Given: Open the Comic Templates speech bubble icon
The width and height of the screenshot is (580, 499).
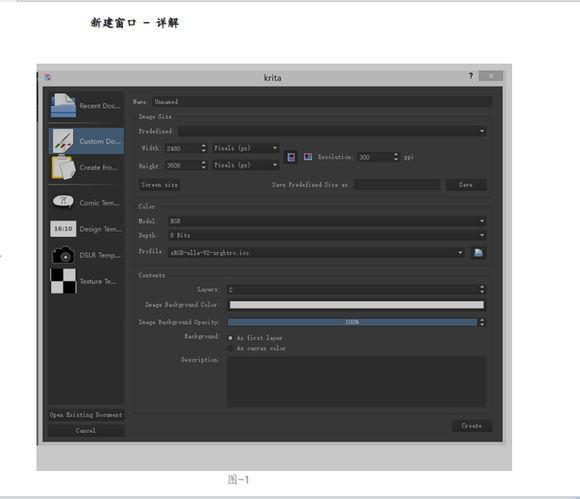Looking at the screenshot, I should [63, 202].
